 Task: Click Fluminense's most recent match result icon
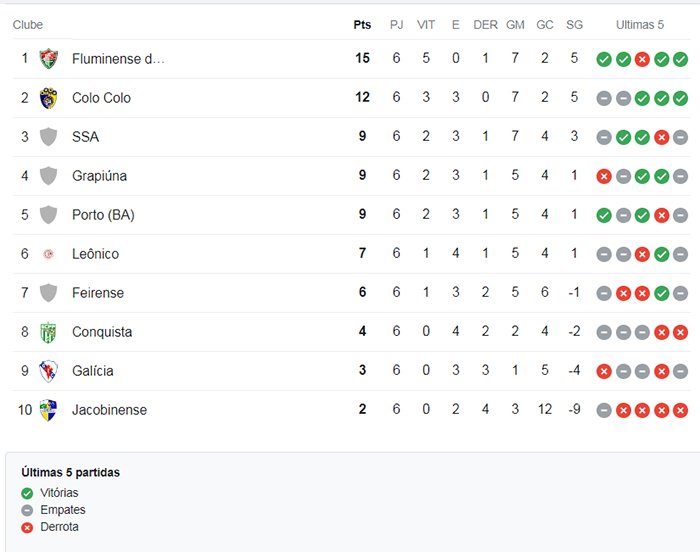pos(680,59)
